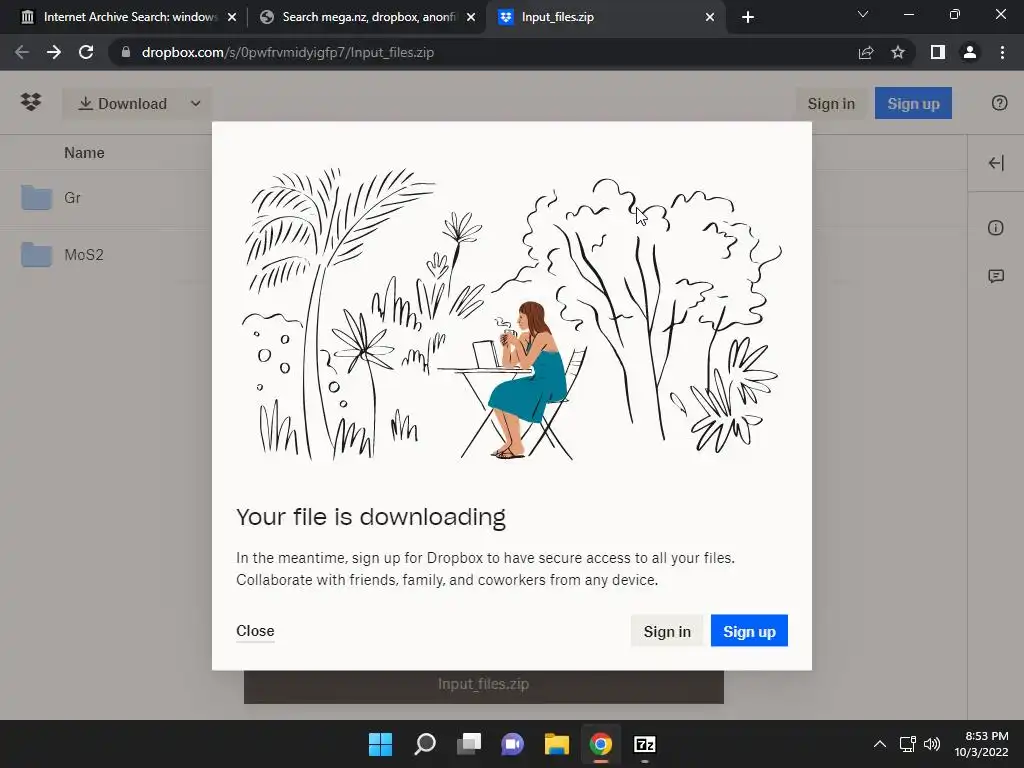Close the downloading dialog
The image size is (1024, 768).
click(x=255, y=631)
